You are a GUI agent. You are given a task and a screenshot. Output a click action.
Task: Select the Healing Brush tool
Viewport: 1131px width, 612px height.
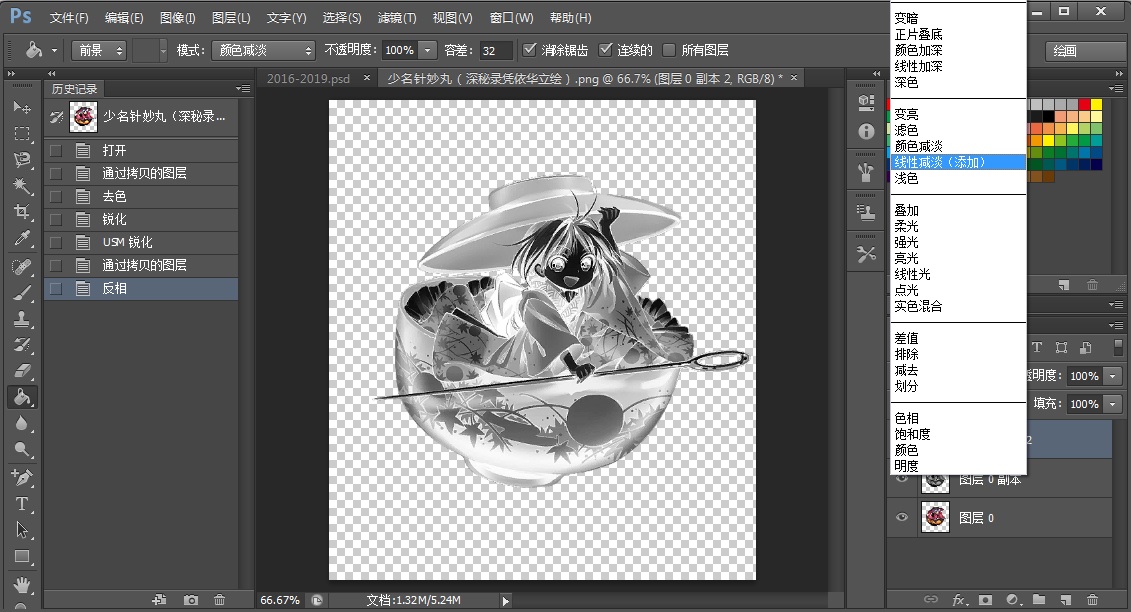[x=22, y=266]
